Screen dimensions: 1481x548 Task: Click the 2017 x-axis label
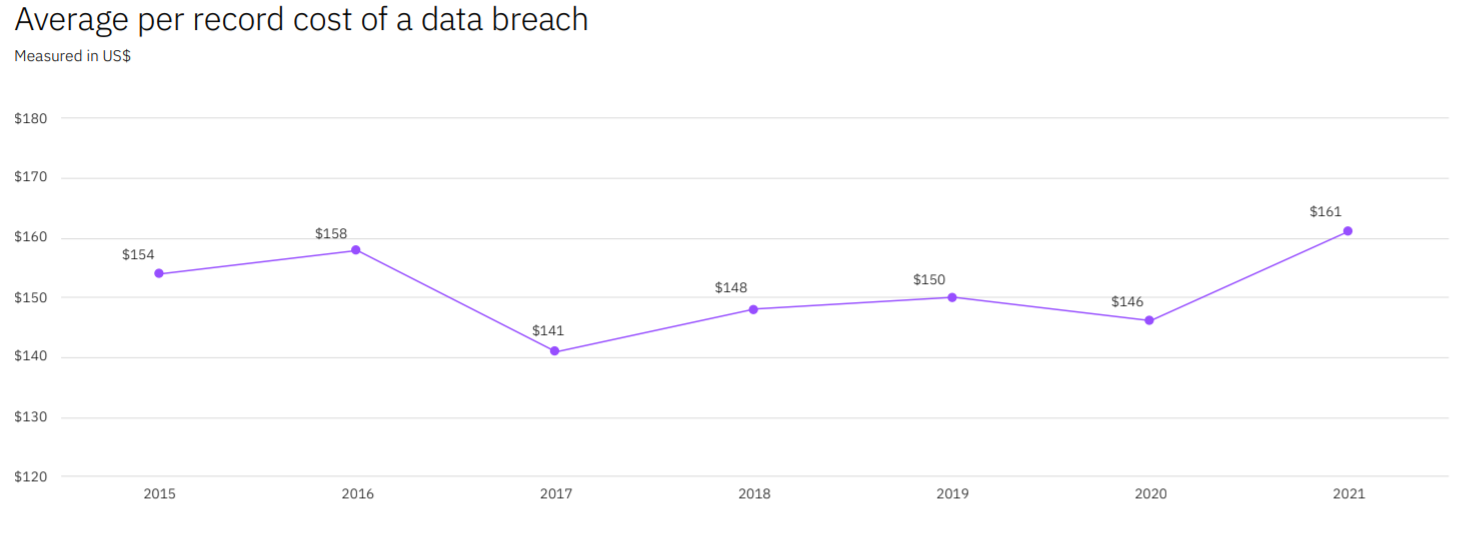coord(556,494)
